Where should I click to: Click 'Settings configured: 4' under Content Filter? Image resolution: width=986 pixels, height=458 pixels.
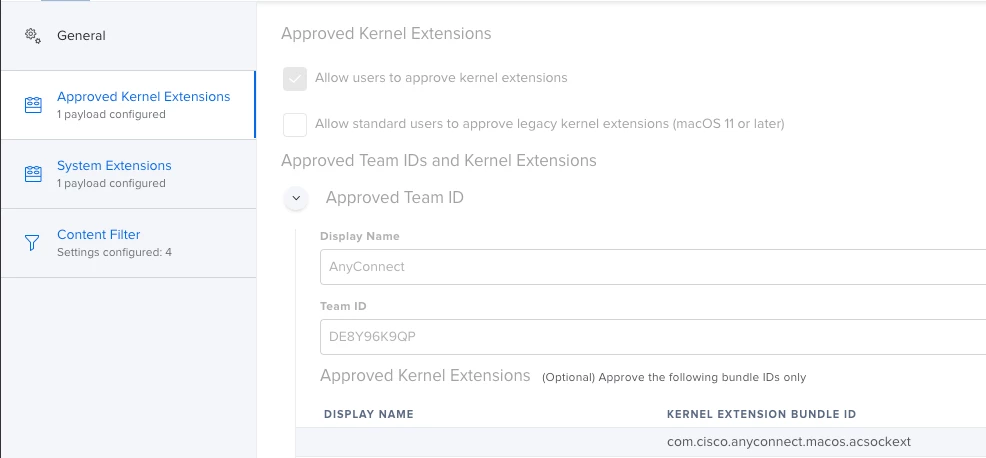[x=114, y=253]
